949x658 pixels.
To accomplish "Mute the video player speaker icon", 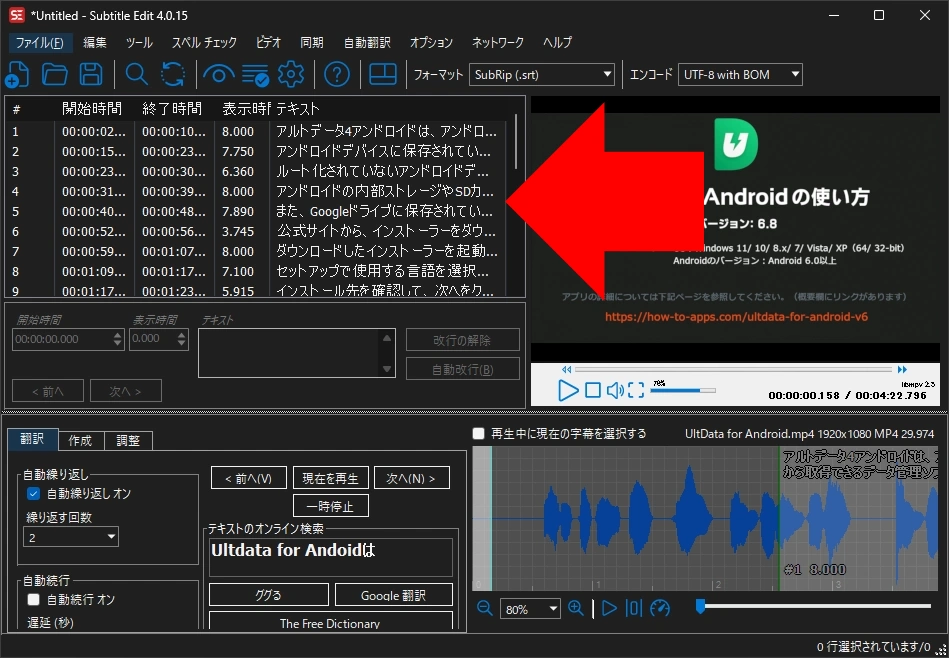I will [x=615, y=390].
